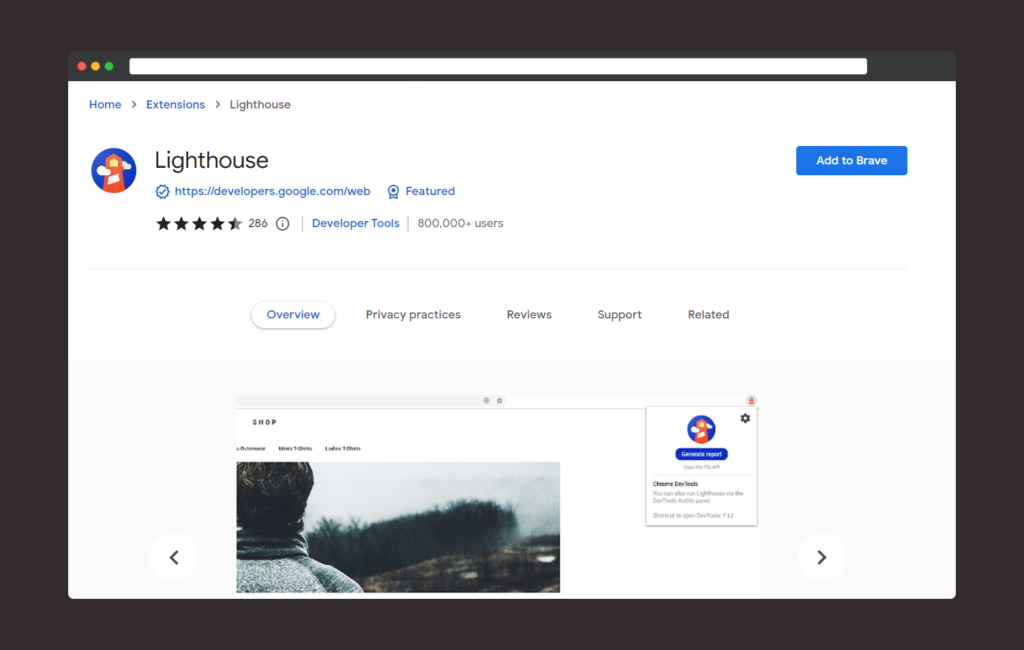1024x650 pixels.
Task: Focus the browser address bar
Action: 498,66
